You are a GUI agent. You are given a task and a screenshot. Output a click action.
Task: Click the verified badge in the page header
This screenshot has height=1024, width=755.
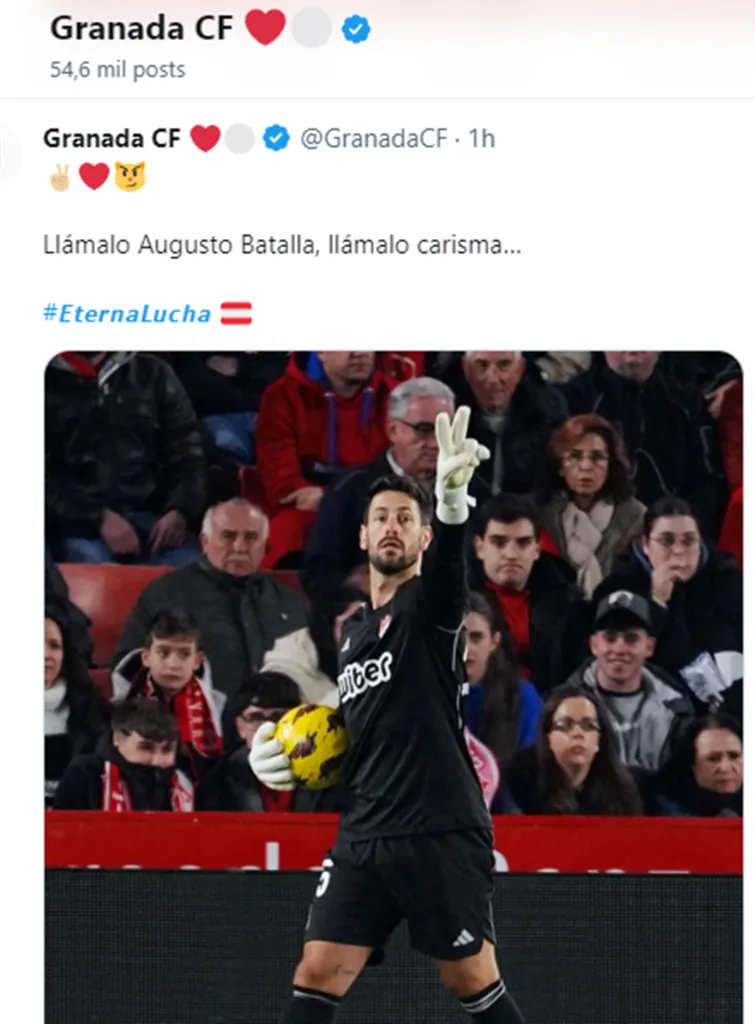click(x=356, y=29)
